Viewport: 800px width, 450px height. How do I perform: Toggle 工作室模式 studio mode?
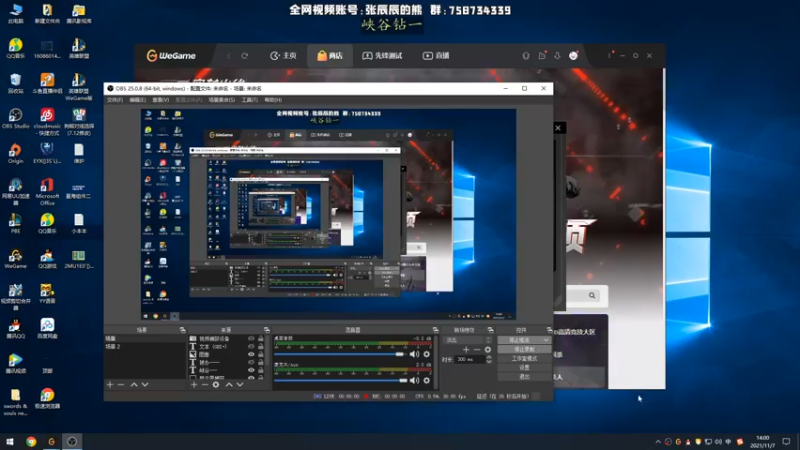coord(524,358)
